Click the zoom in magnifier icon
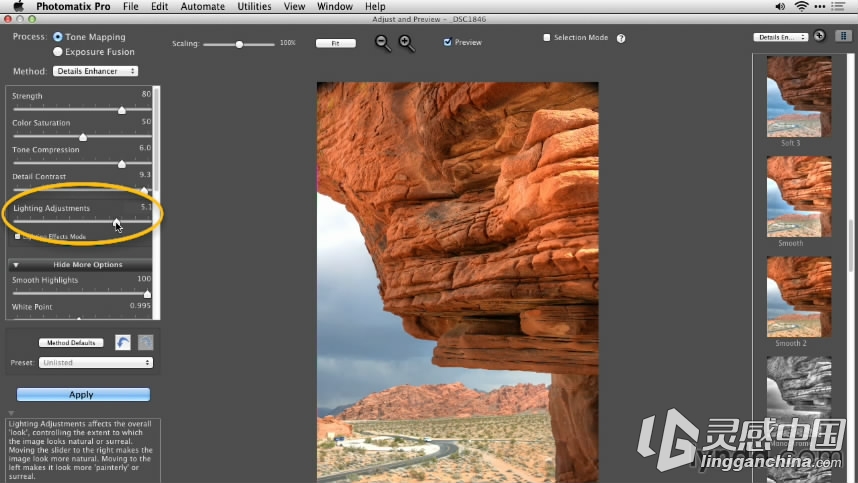The image size is (858, 483). coord(407,43)
